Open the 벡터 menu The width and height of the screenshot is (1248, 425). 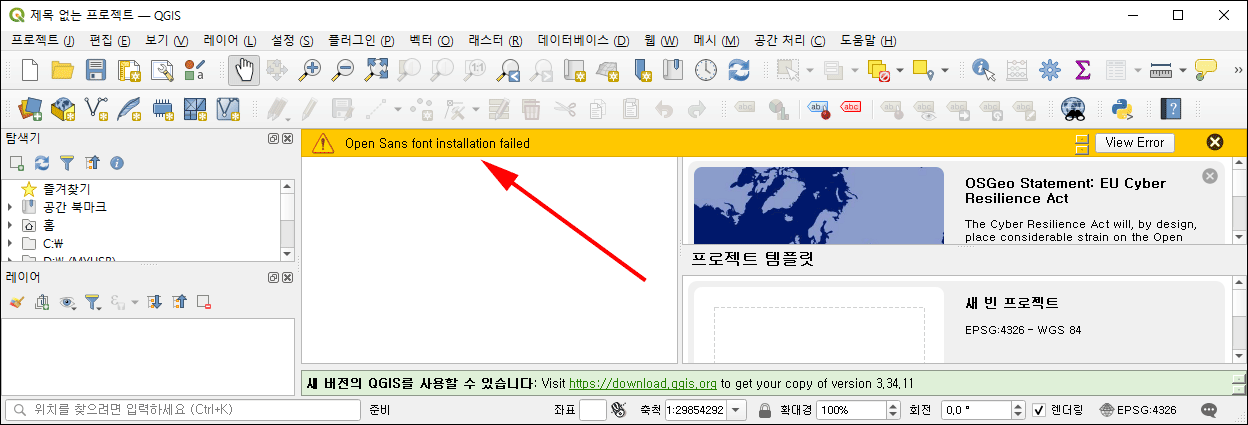pyautogui.click(x=431, y=40)
